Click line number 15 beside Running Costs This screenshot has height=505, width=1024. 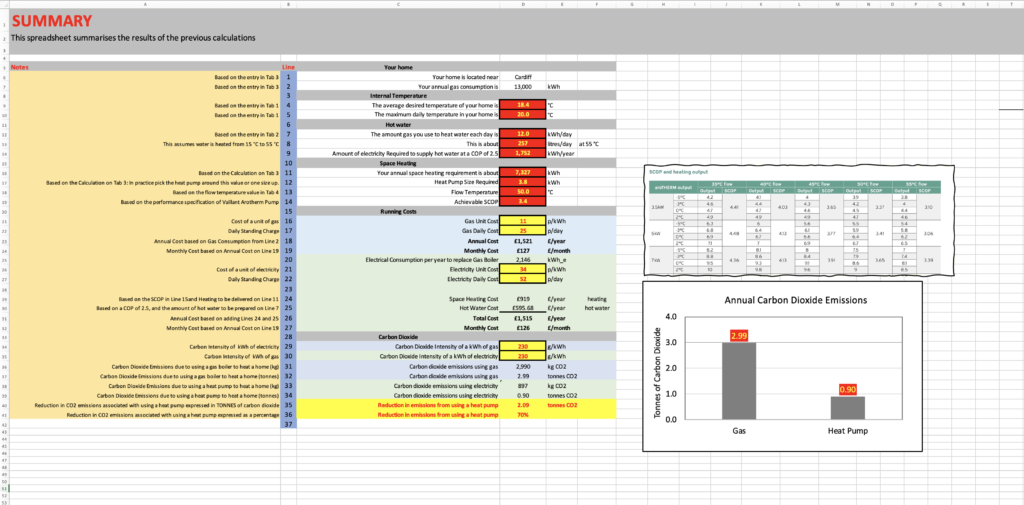[288, 212]
